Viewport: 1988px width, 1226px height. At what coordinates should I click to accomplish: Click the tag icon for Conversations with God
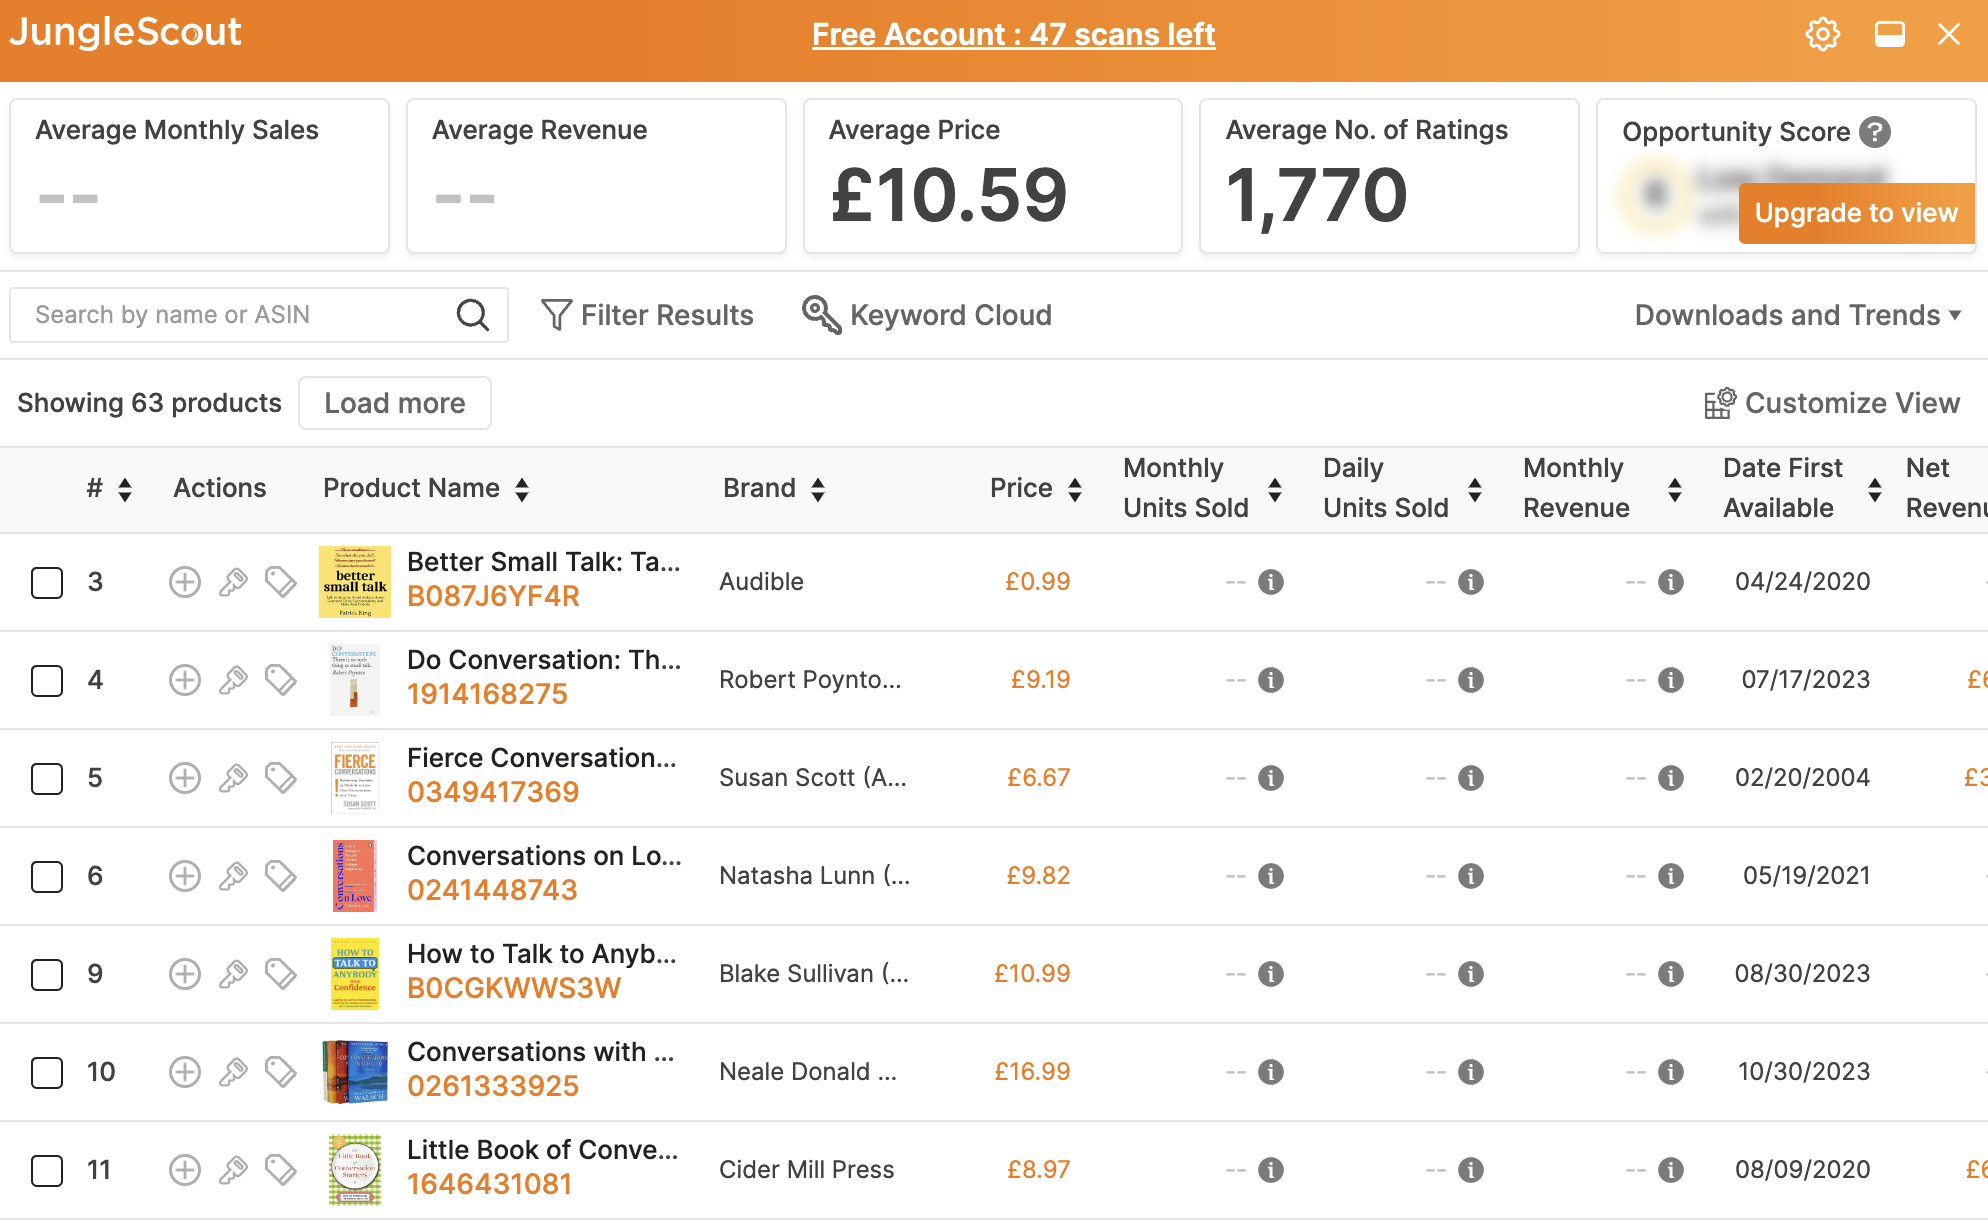click(x=281, y=1072)
